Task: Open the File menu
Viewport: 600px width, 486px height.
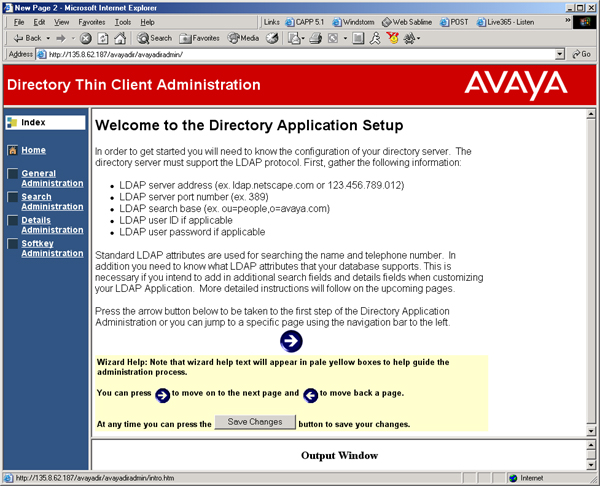Action: 19,22
